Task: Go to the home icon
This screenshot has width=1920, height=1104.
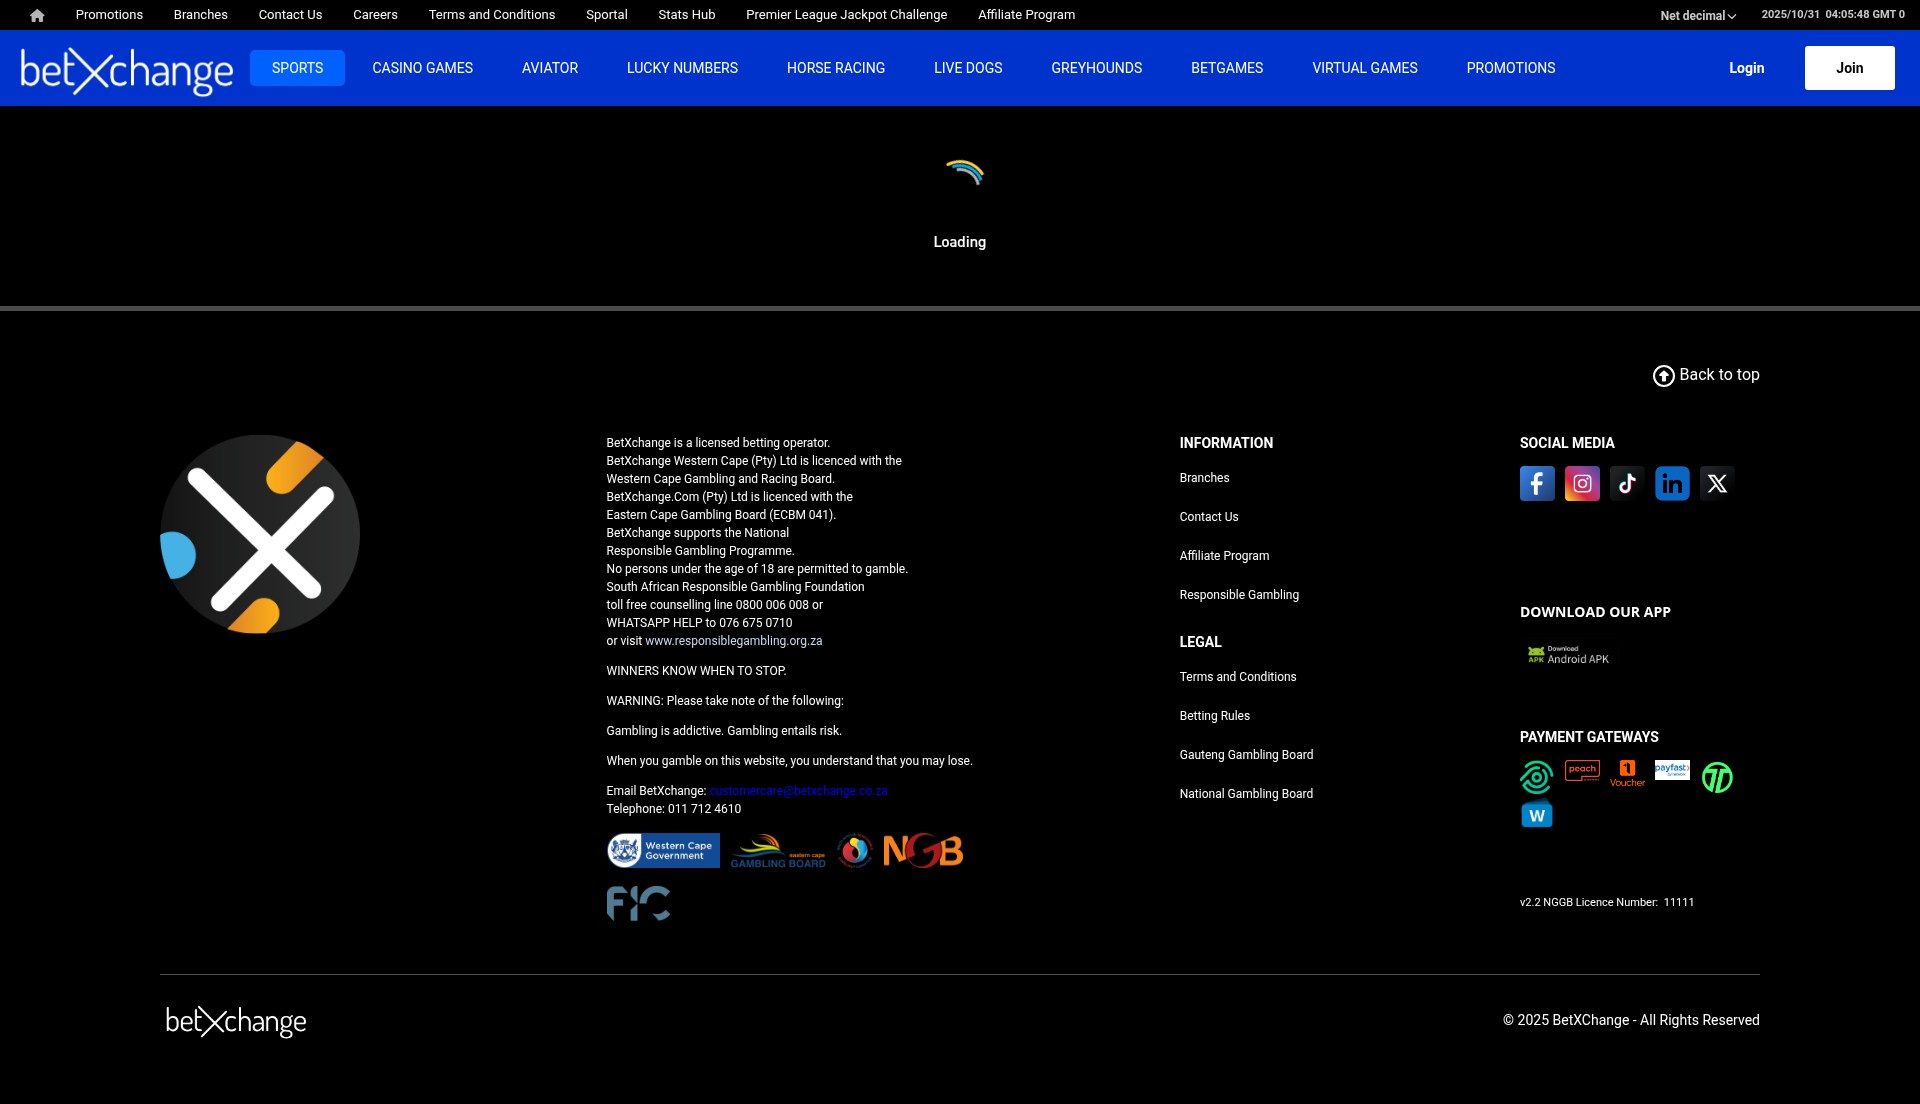Action: pos(37,15)
